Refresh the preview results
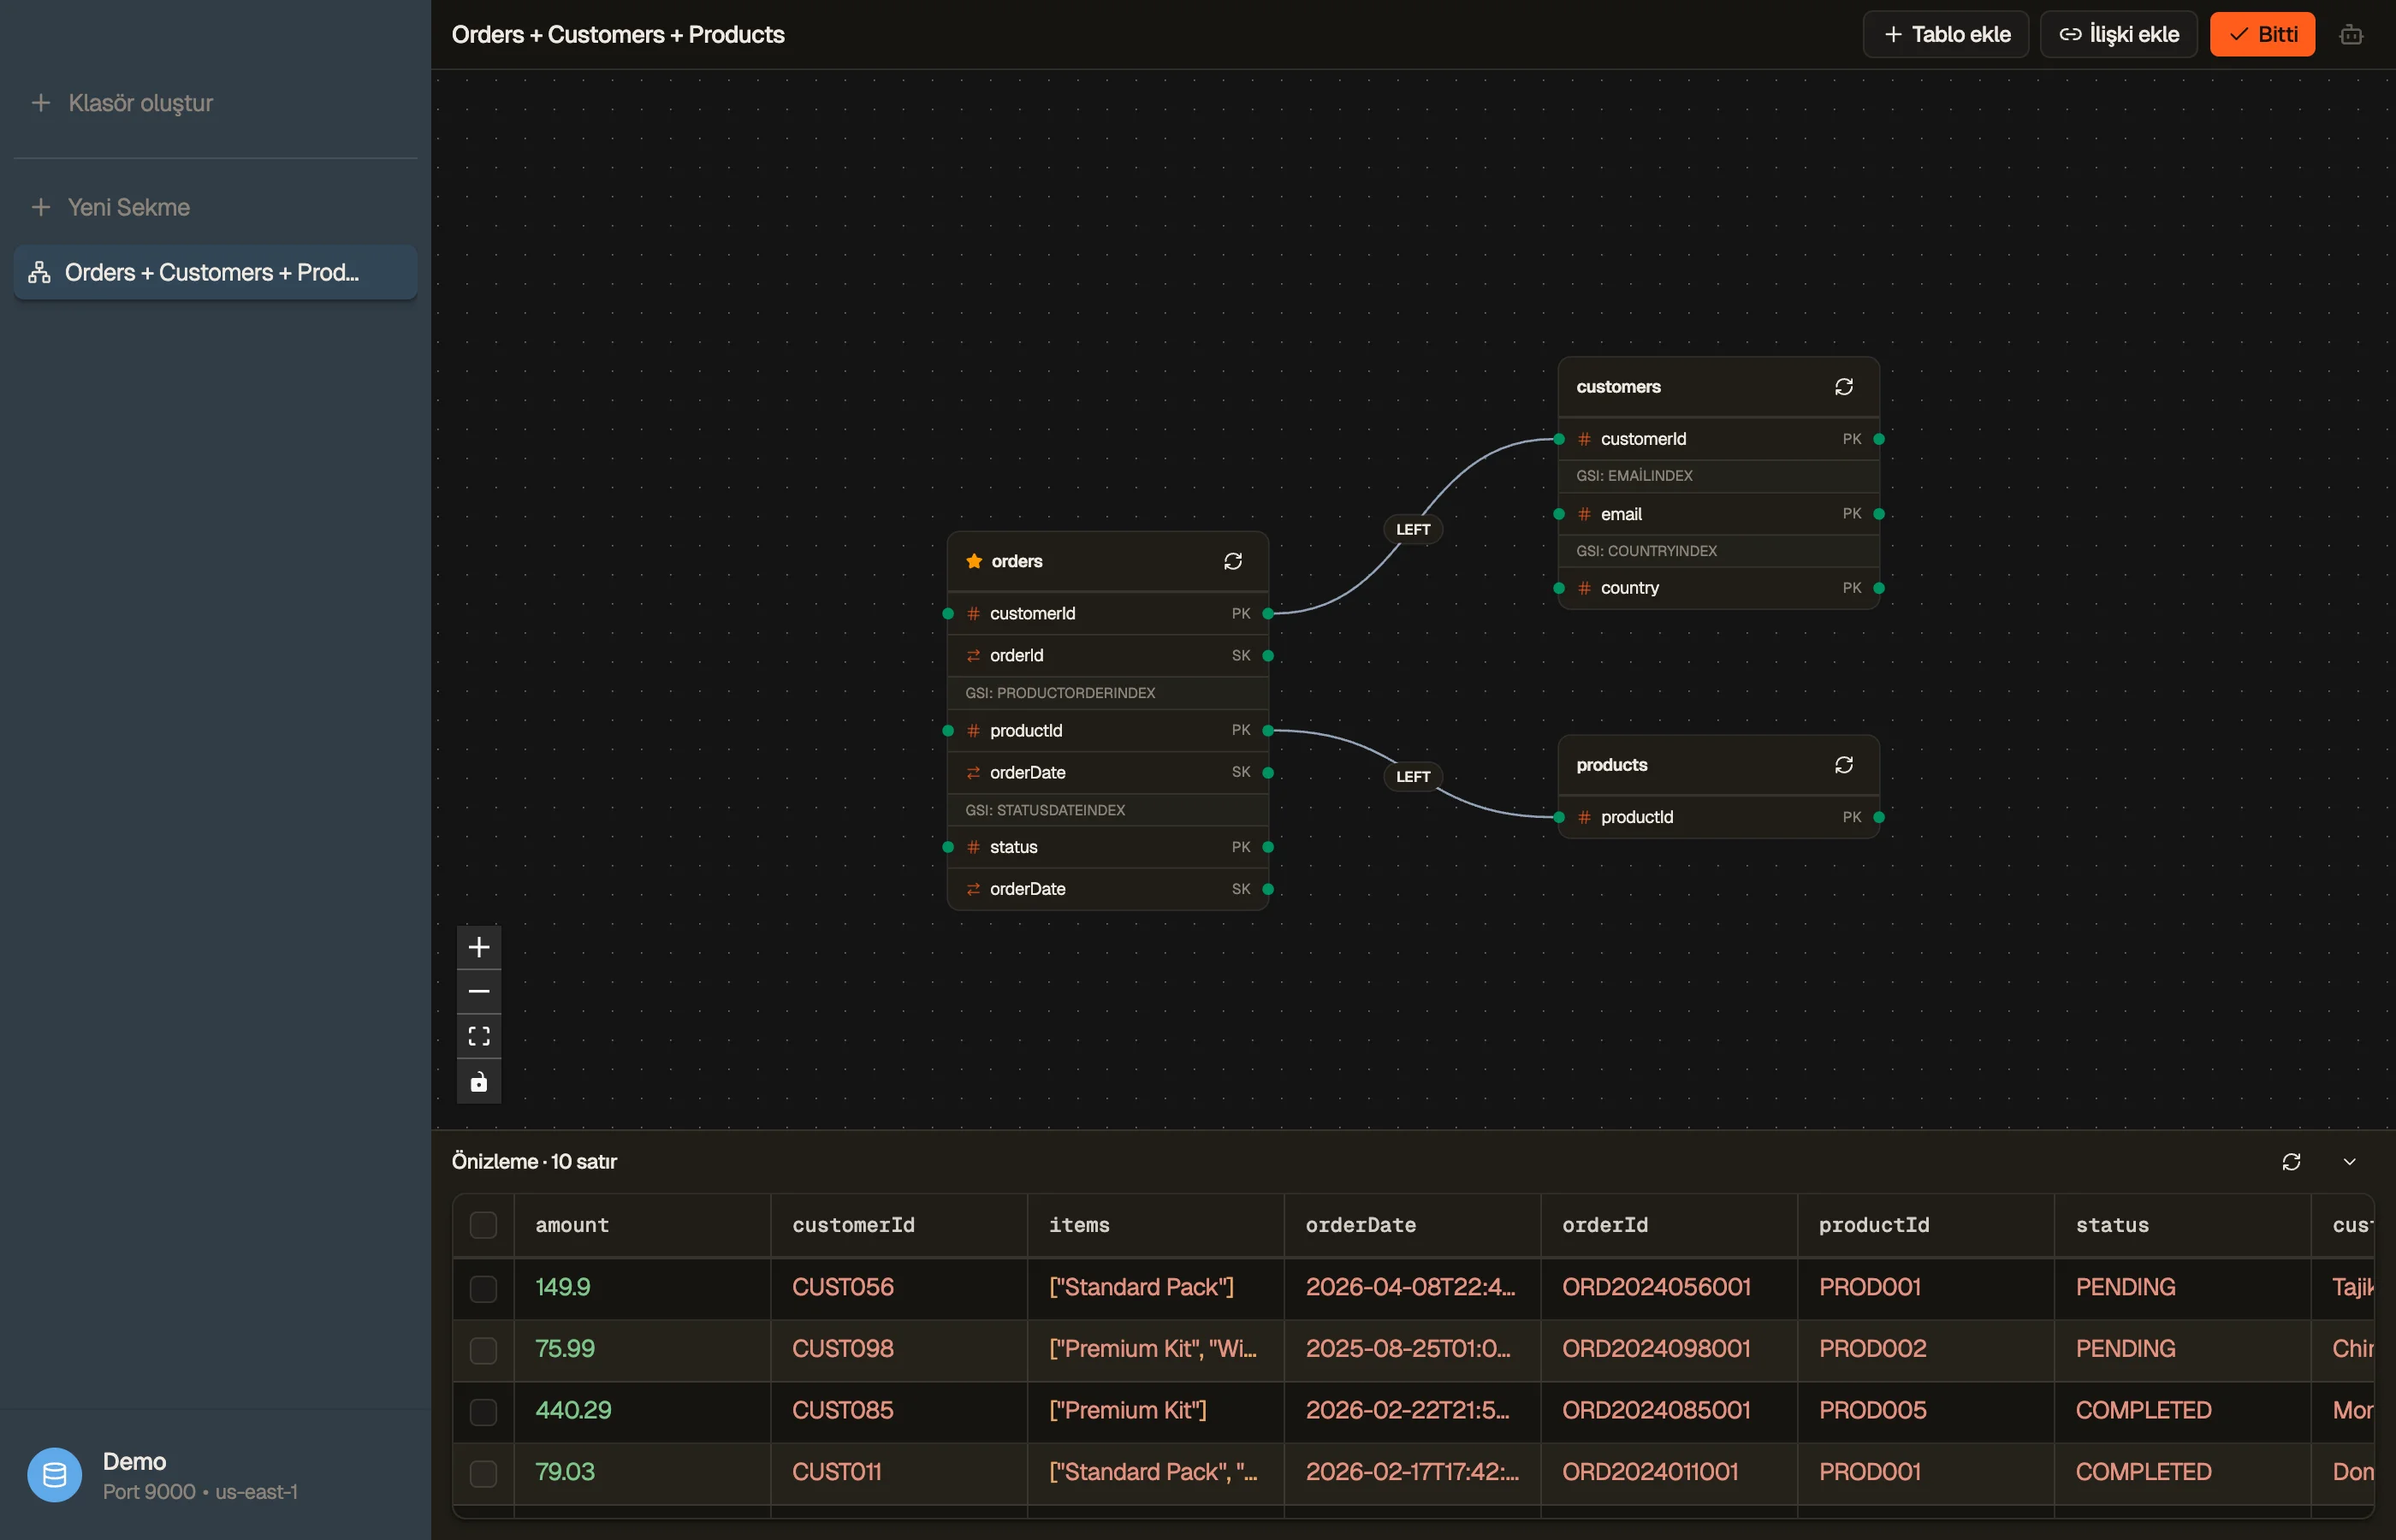2396x1540 pixels. coord(2291,1162)
